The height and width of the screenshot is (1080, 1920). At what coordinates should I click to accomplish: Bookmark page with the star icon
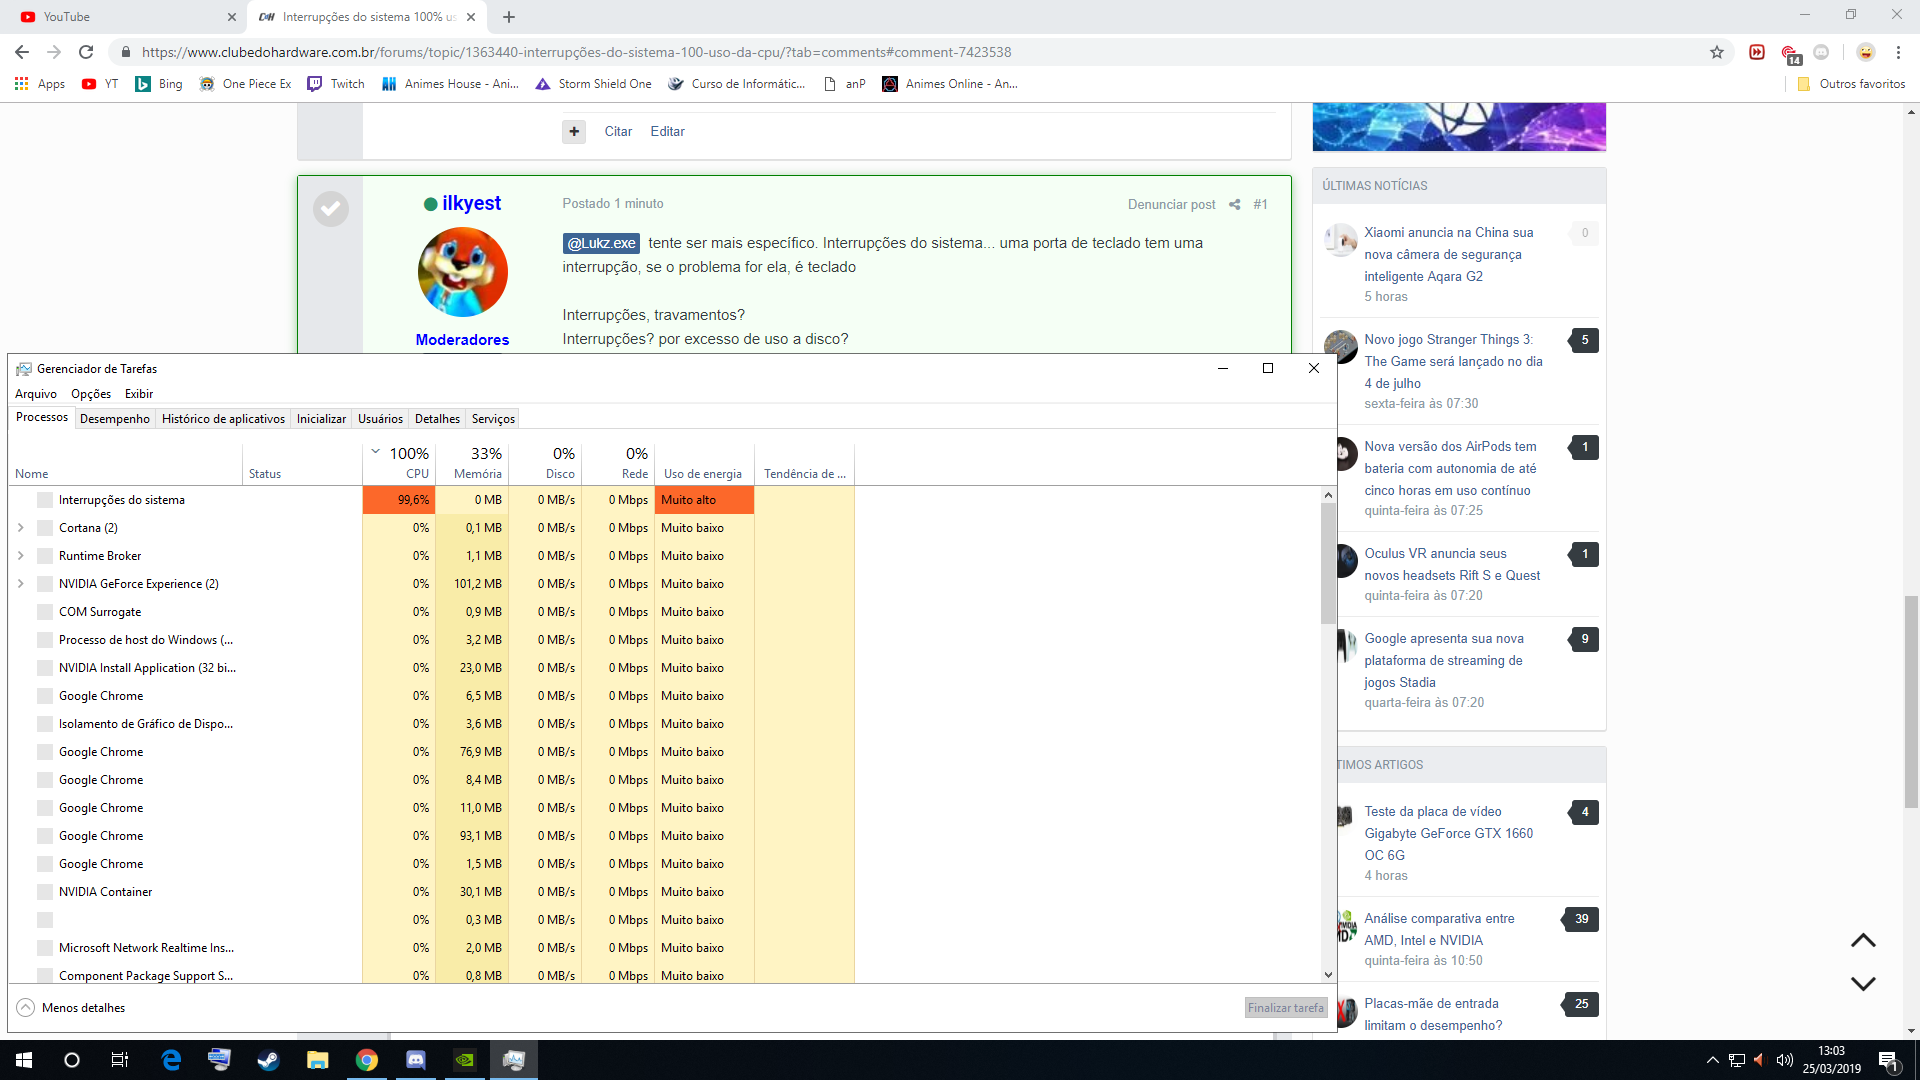[x=1717, y=52]
